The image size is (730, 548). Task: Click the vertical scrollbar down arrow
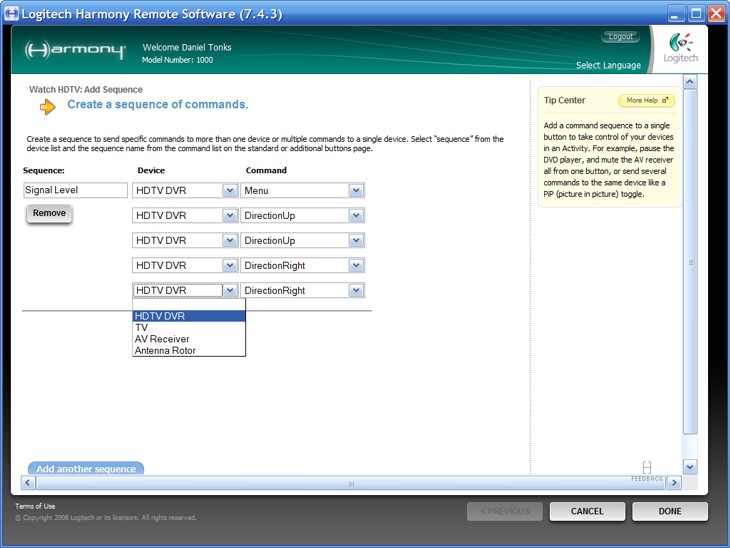690,467
